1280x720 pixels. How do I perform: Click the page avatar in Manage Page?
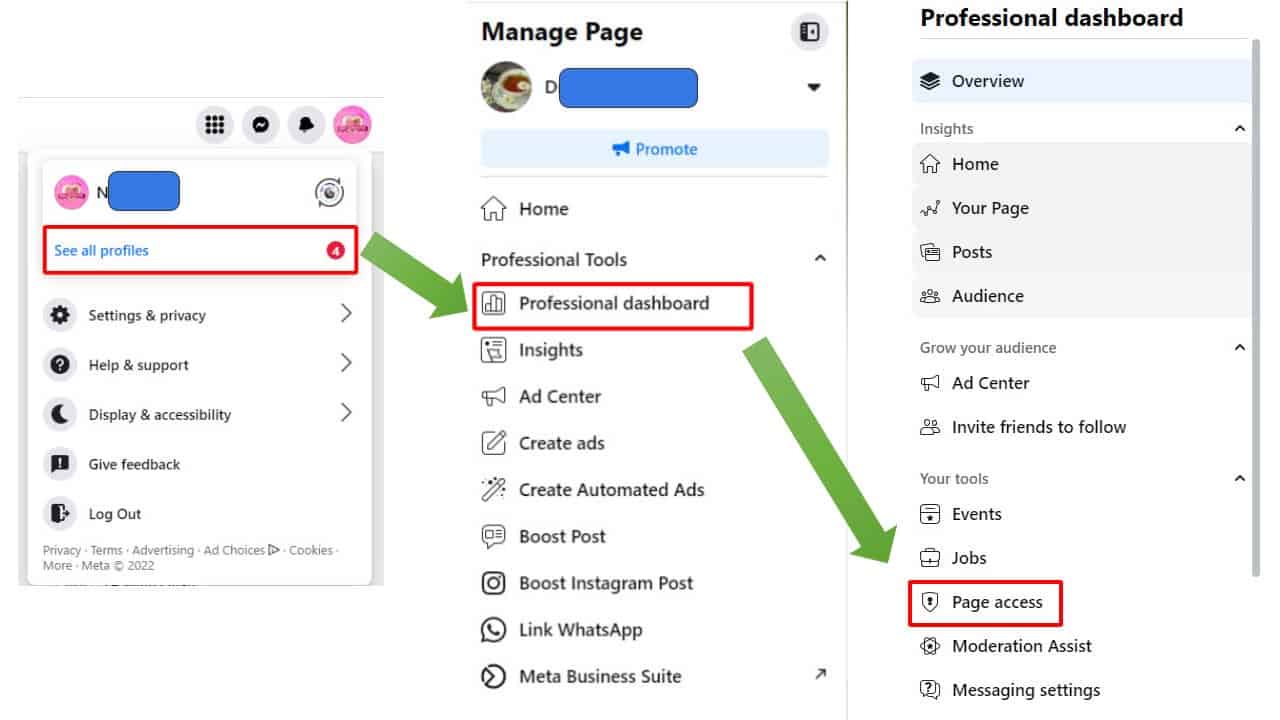[506, 87]
